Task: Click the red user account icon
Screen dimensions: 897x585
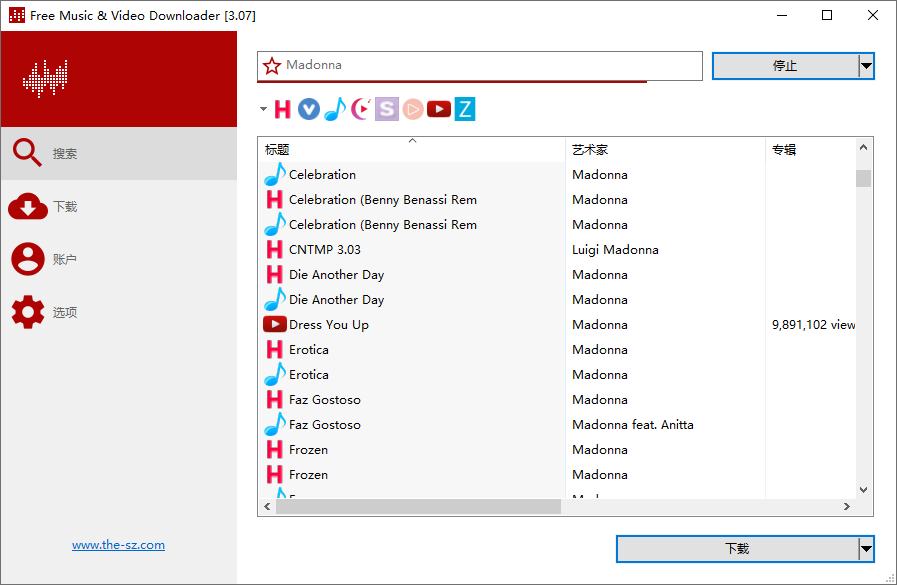Action: coord(27,259)
